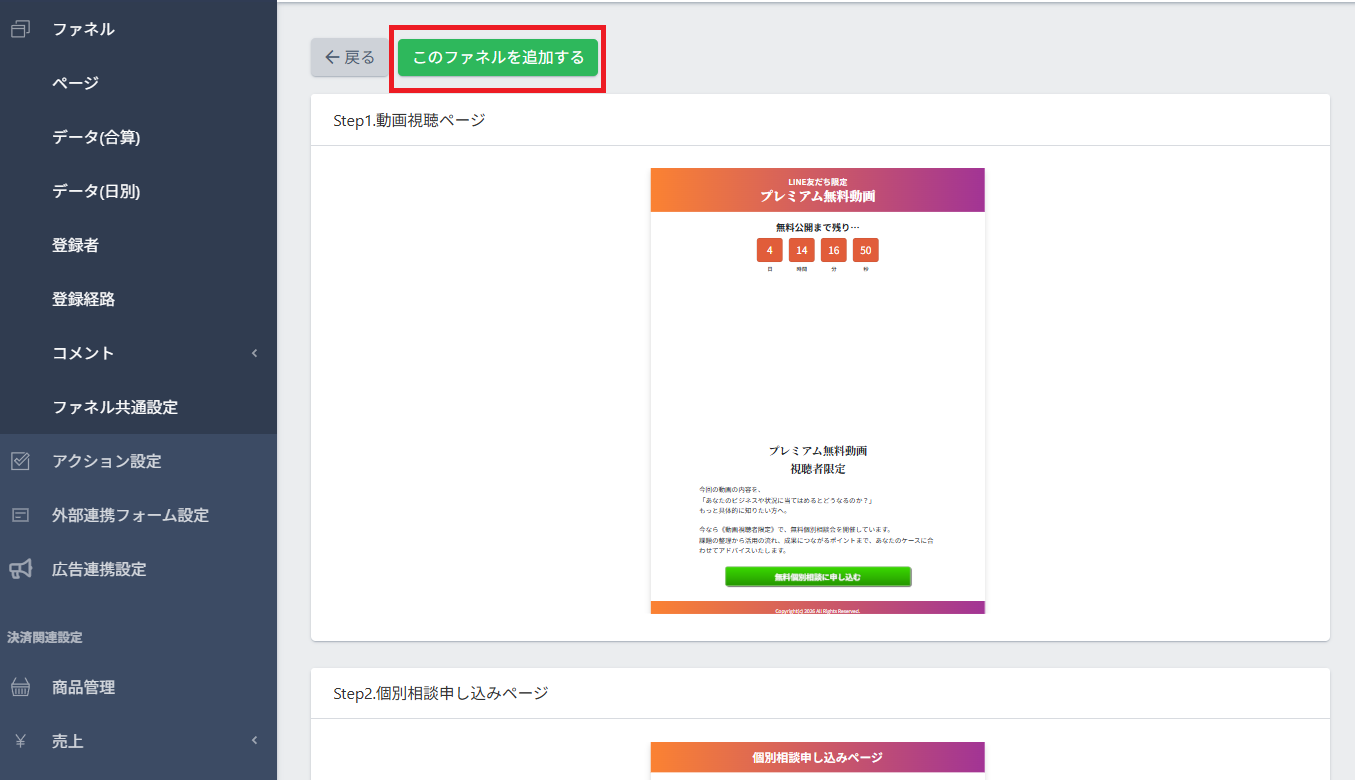This screenshot has width=1355, height=780.
Task: Click the Step2 個別相談申し込みページ preview banner
Action: point(818,757)
